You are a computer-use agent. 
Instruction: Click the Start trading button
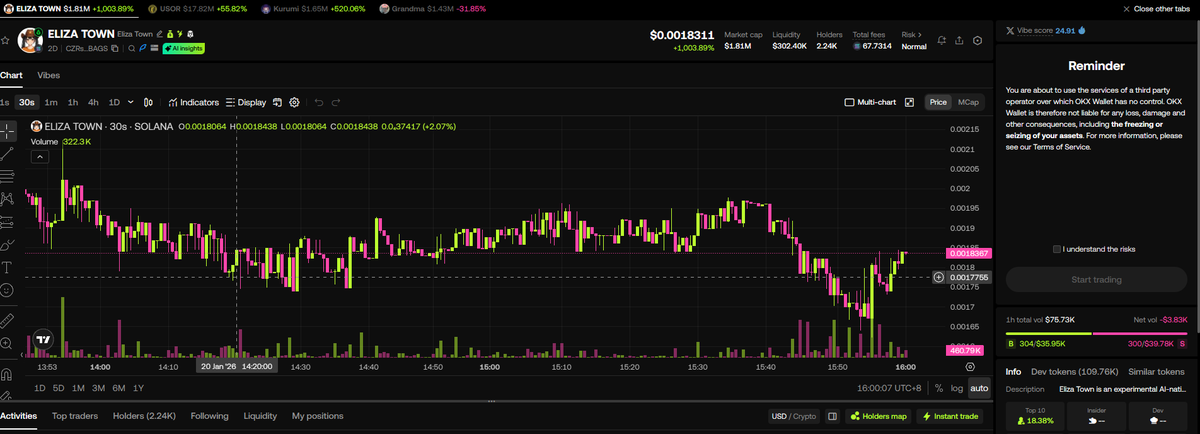pyautogui.click(x=1095, y=279)
